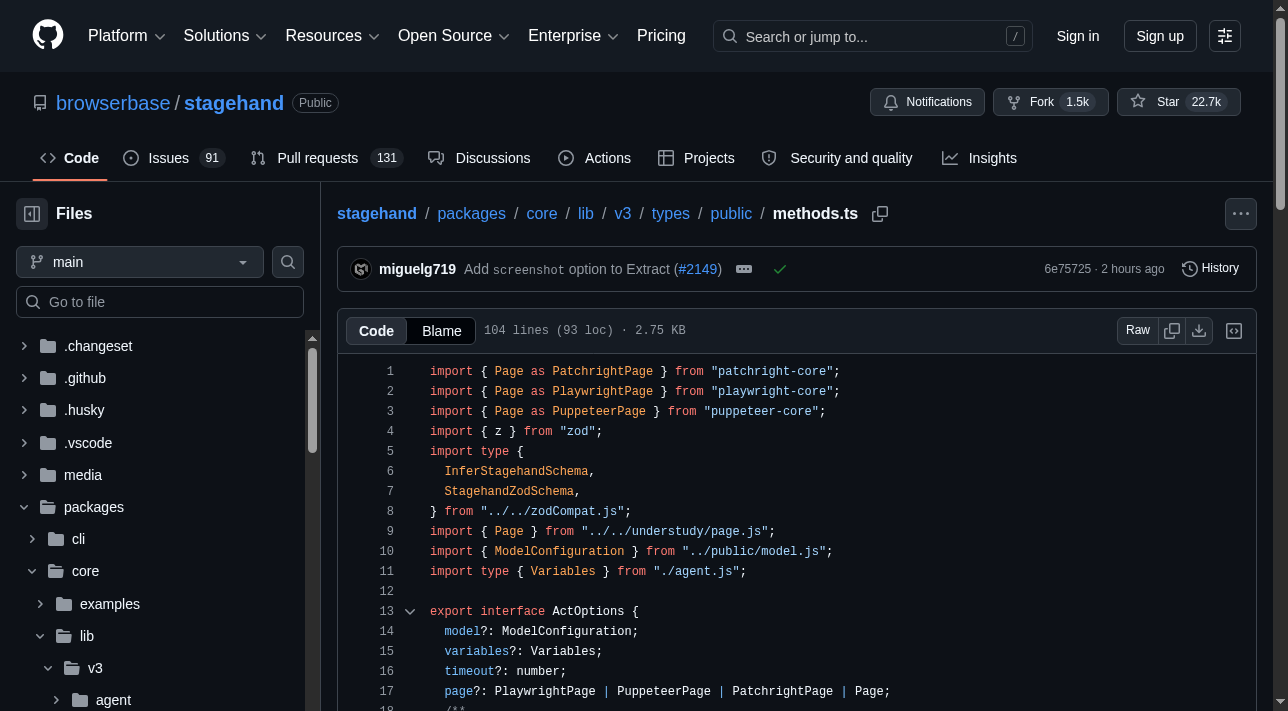This screenshot has height=711, width=1288.
Task: Open more file actions ellipsis menu
Action: click(x=1241, y=214)
